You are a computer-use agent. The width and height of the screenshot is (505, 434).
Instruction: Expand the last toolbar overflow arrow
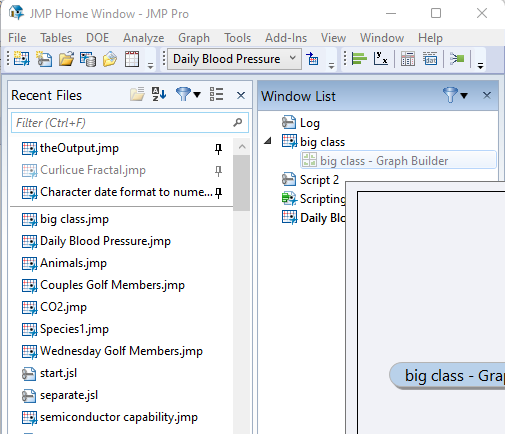coord(480,65)
